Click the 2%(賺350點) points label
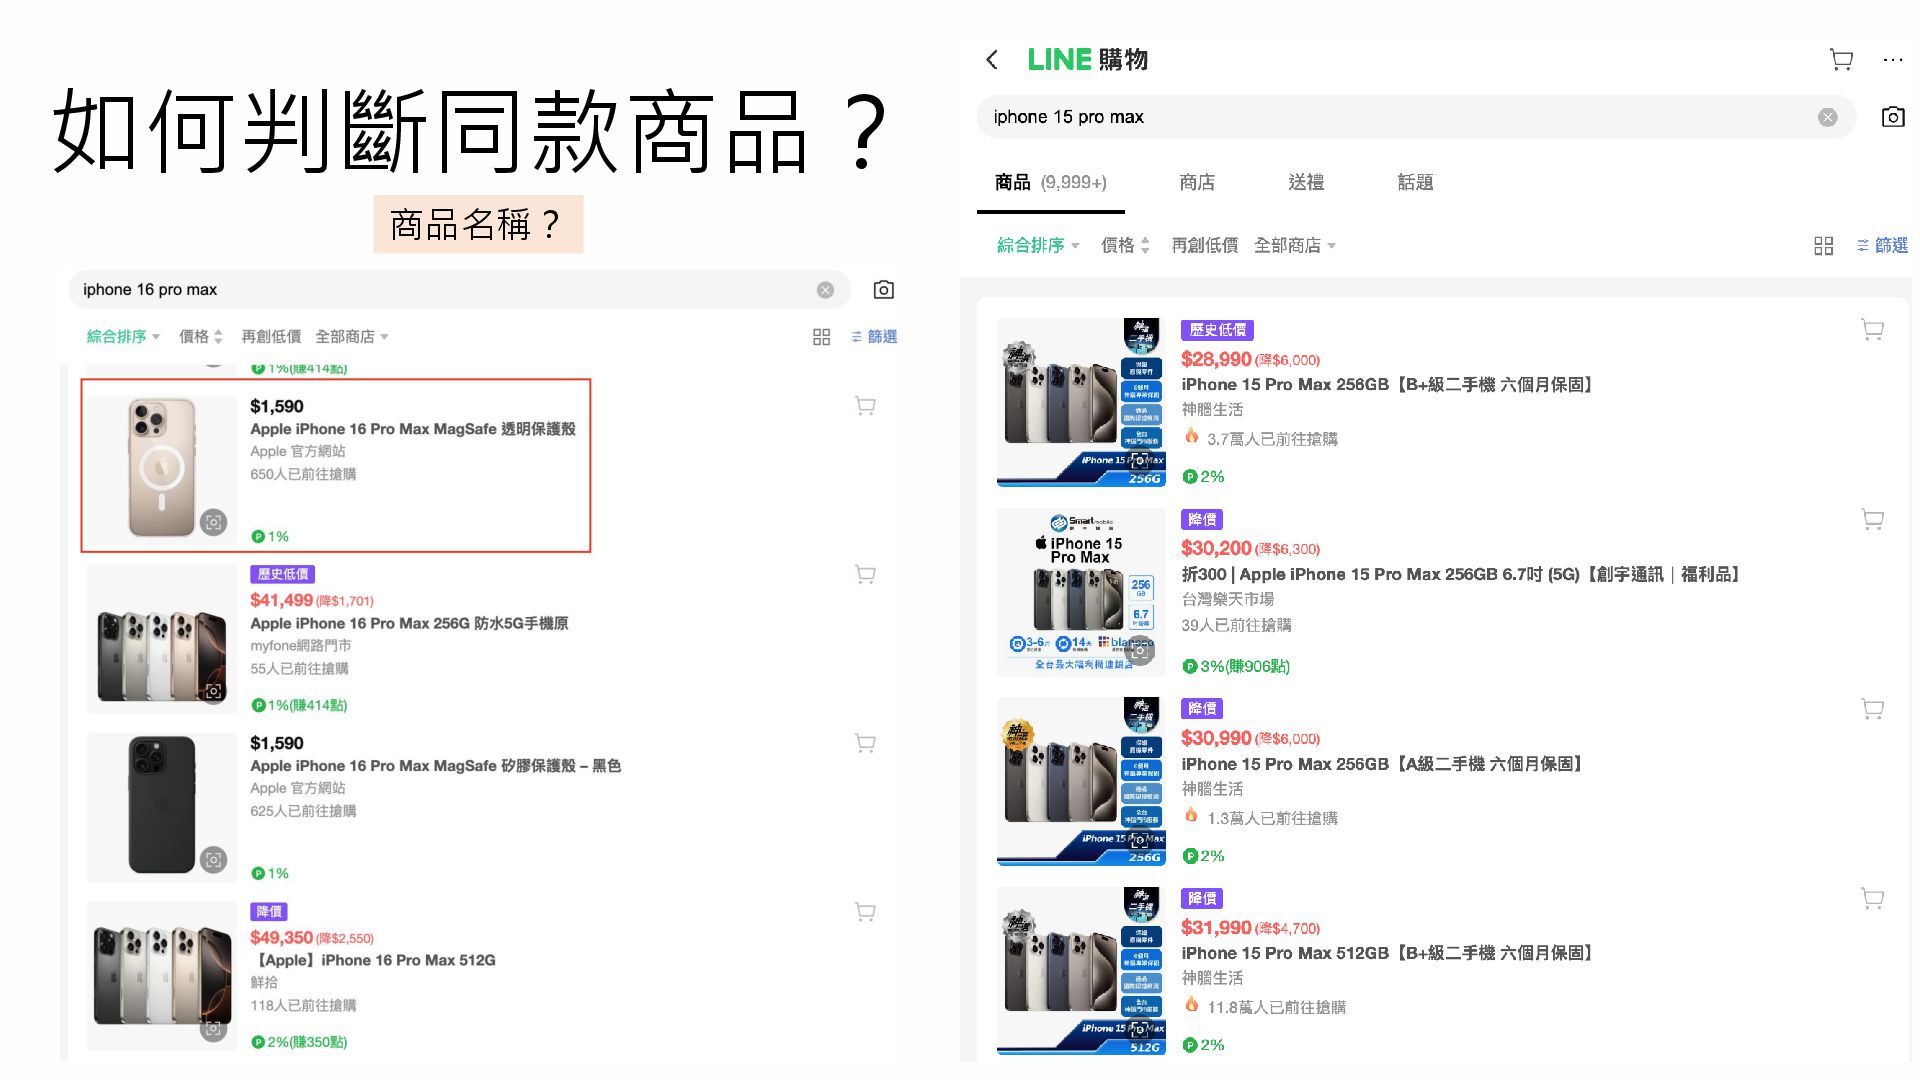Viewport: 1920px width, 1080px height. coord(299,1042)
